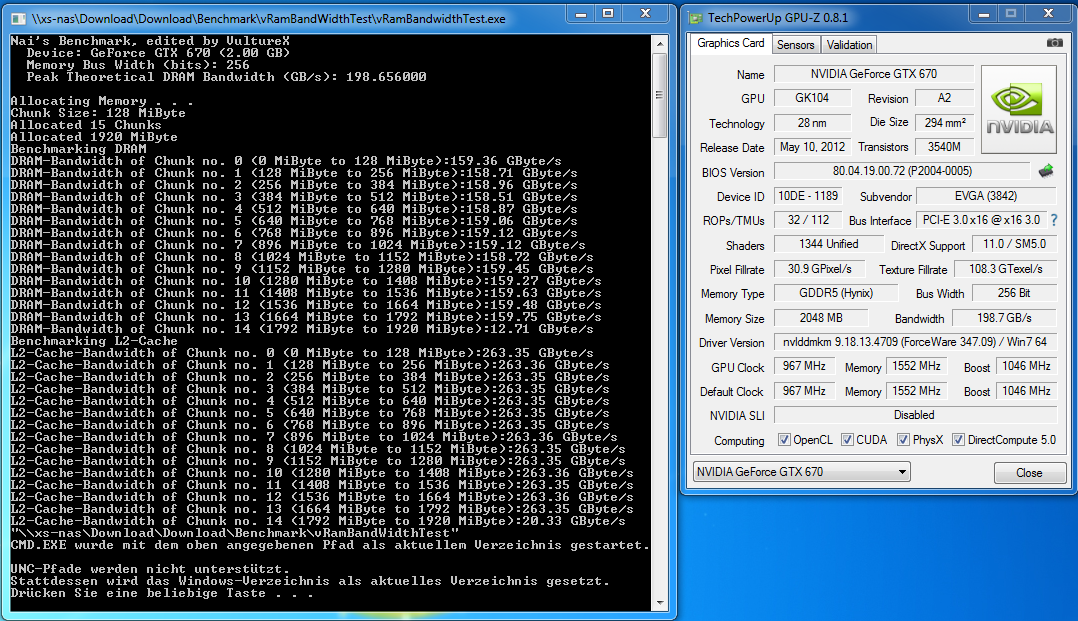Click the Close button in GPU-Z
This screenshot has width=1078, height=621.
1029,472
